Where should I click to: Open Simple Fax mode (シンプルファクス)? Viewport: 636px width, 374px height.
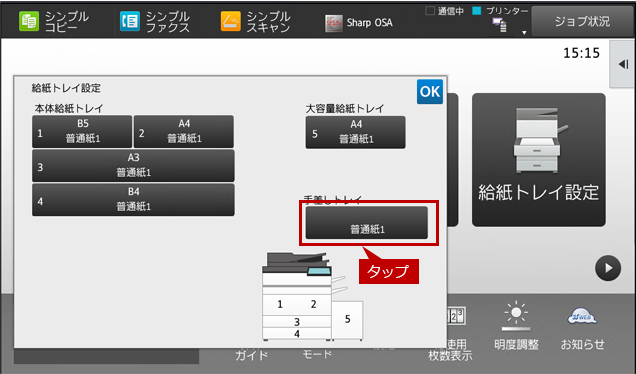155,21
